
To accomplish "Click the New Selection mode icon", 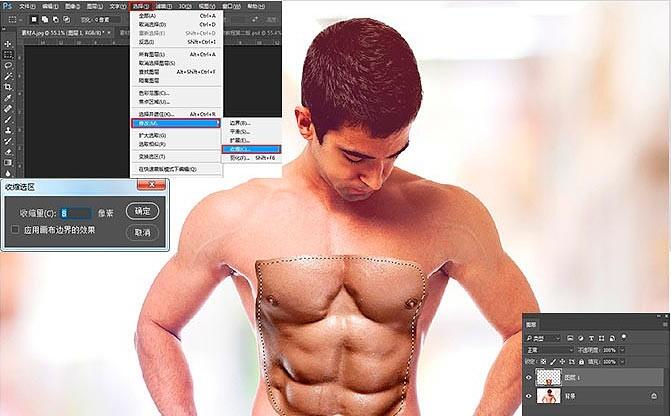I will point(34,19).
